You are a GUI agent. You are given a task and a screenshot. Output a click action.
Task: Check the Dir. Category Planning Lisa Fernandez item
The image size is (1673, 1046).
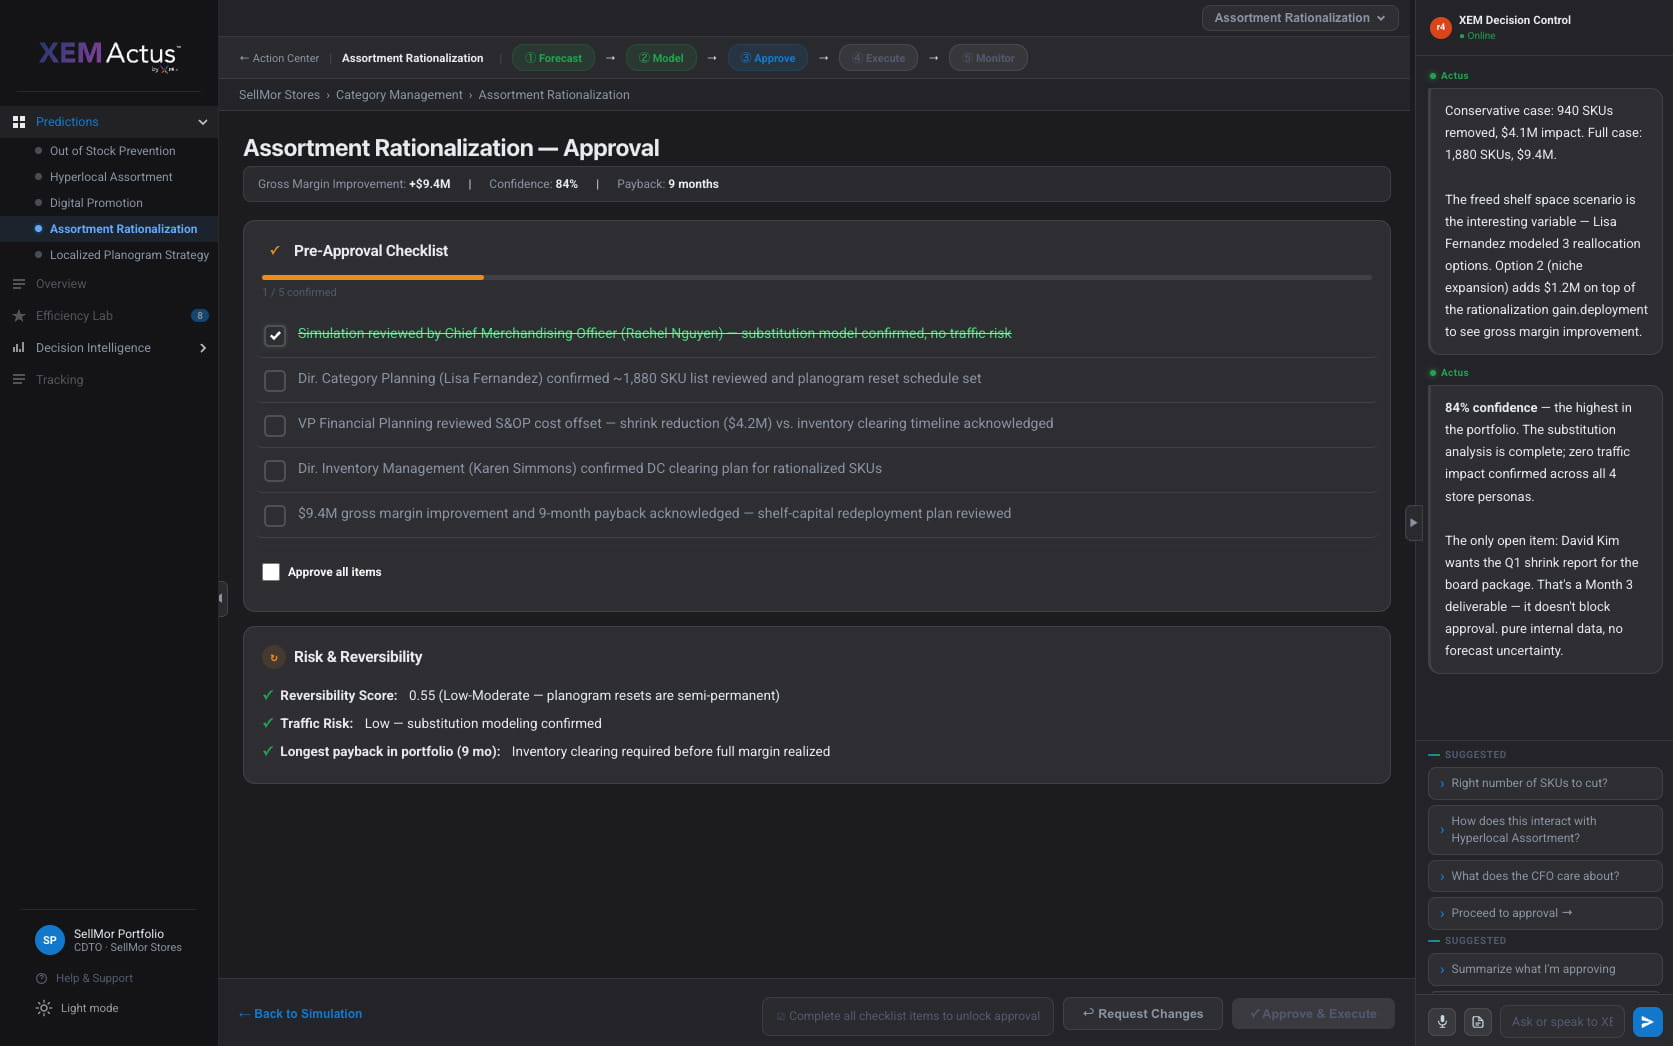coord(275,380)
